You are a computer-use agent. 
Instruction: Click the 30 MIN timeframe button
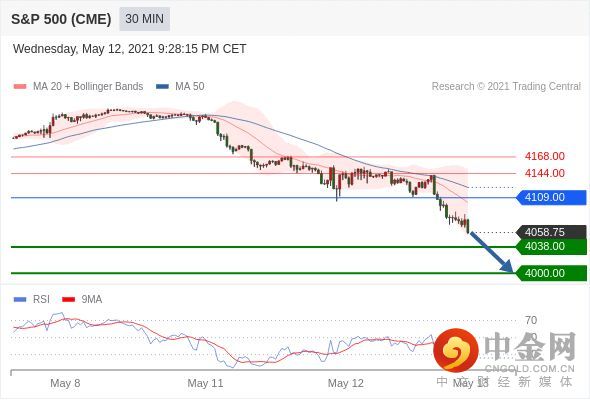144,19
